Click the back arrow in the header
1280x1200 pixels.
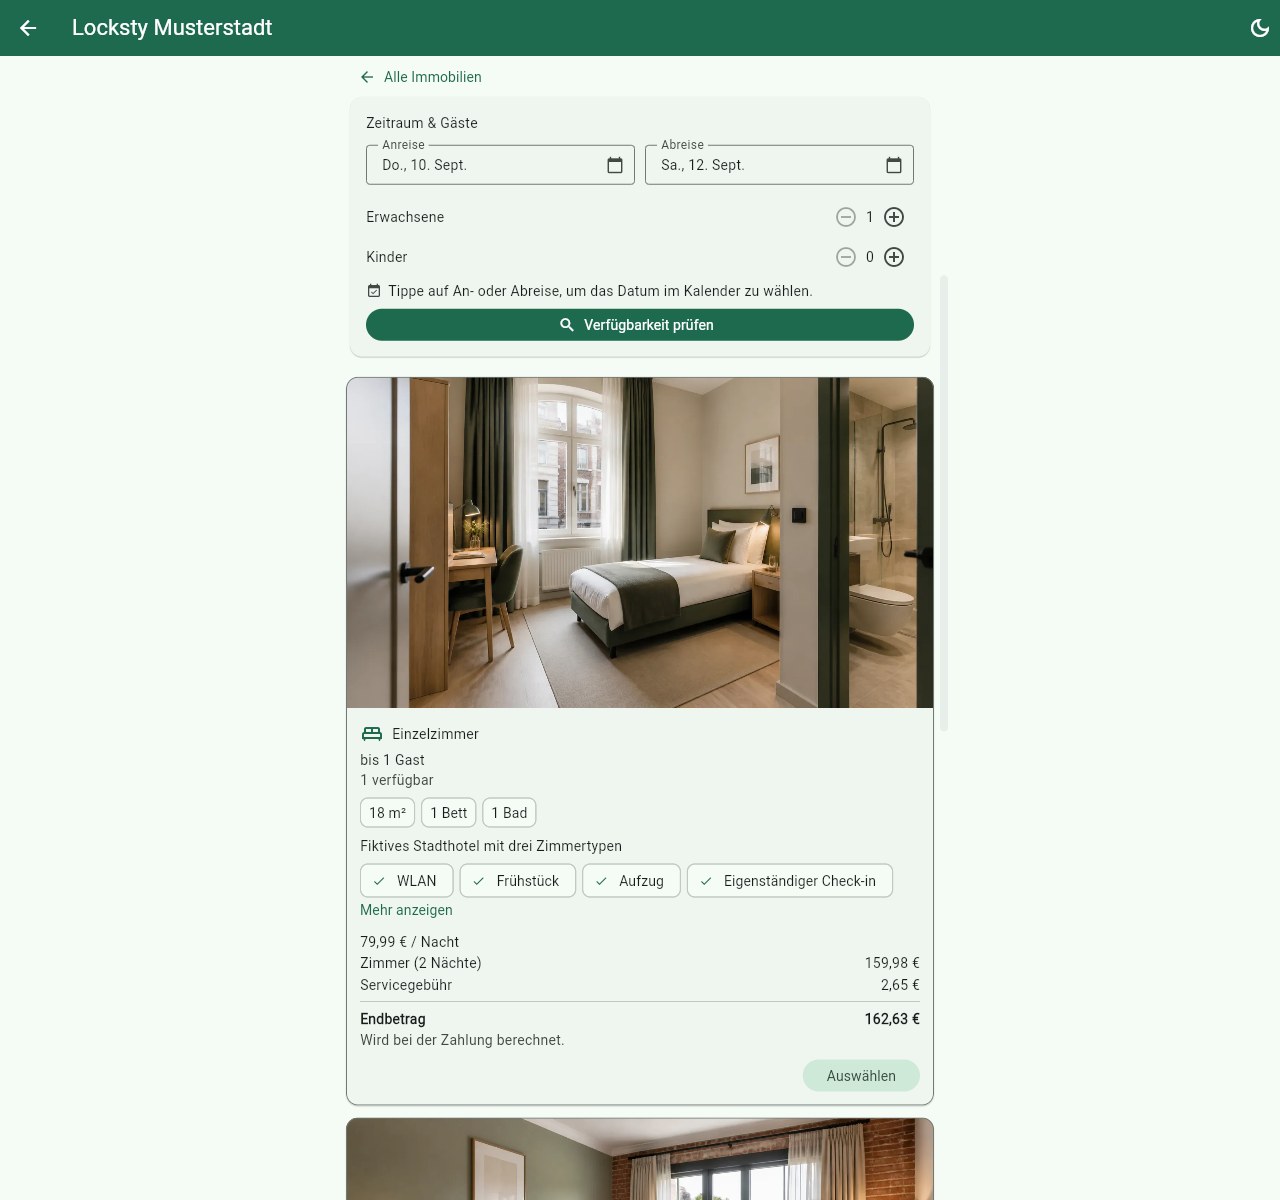28,28
